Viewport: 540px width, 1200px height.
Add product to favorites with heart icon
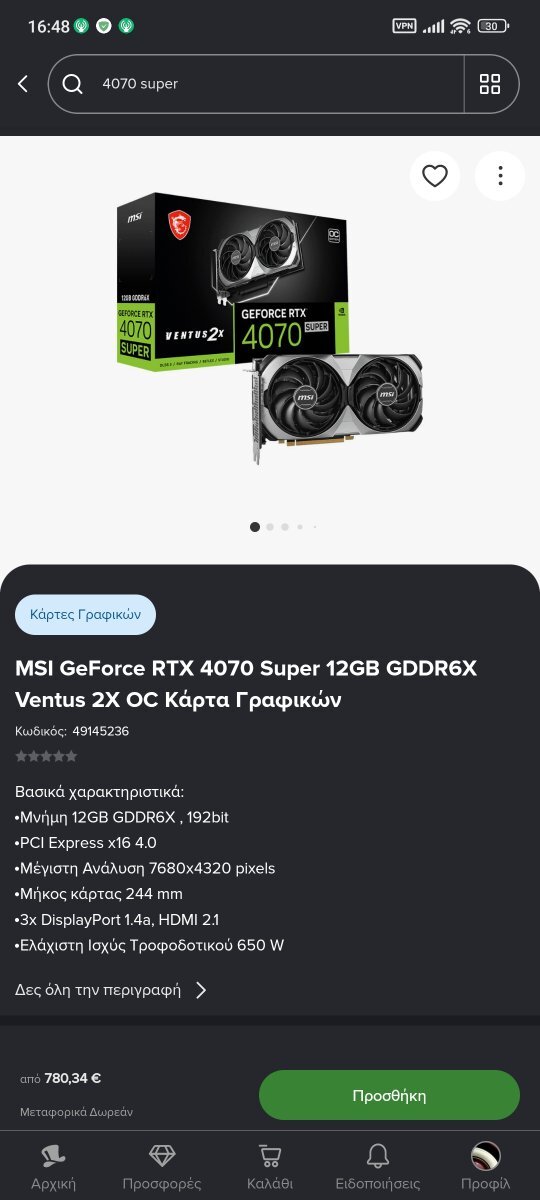pos(435,176)
